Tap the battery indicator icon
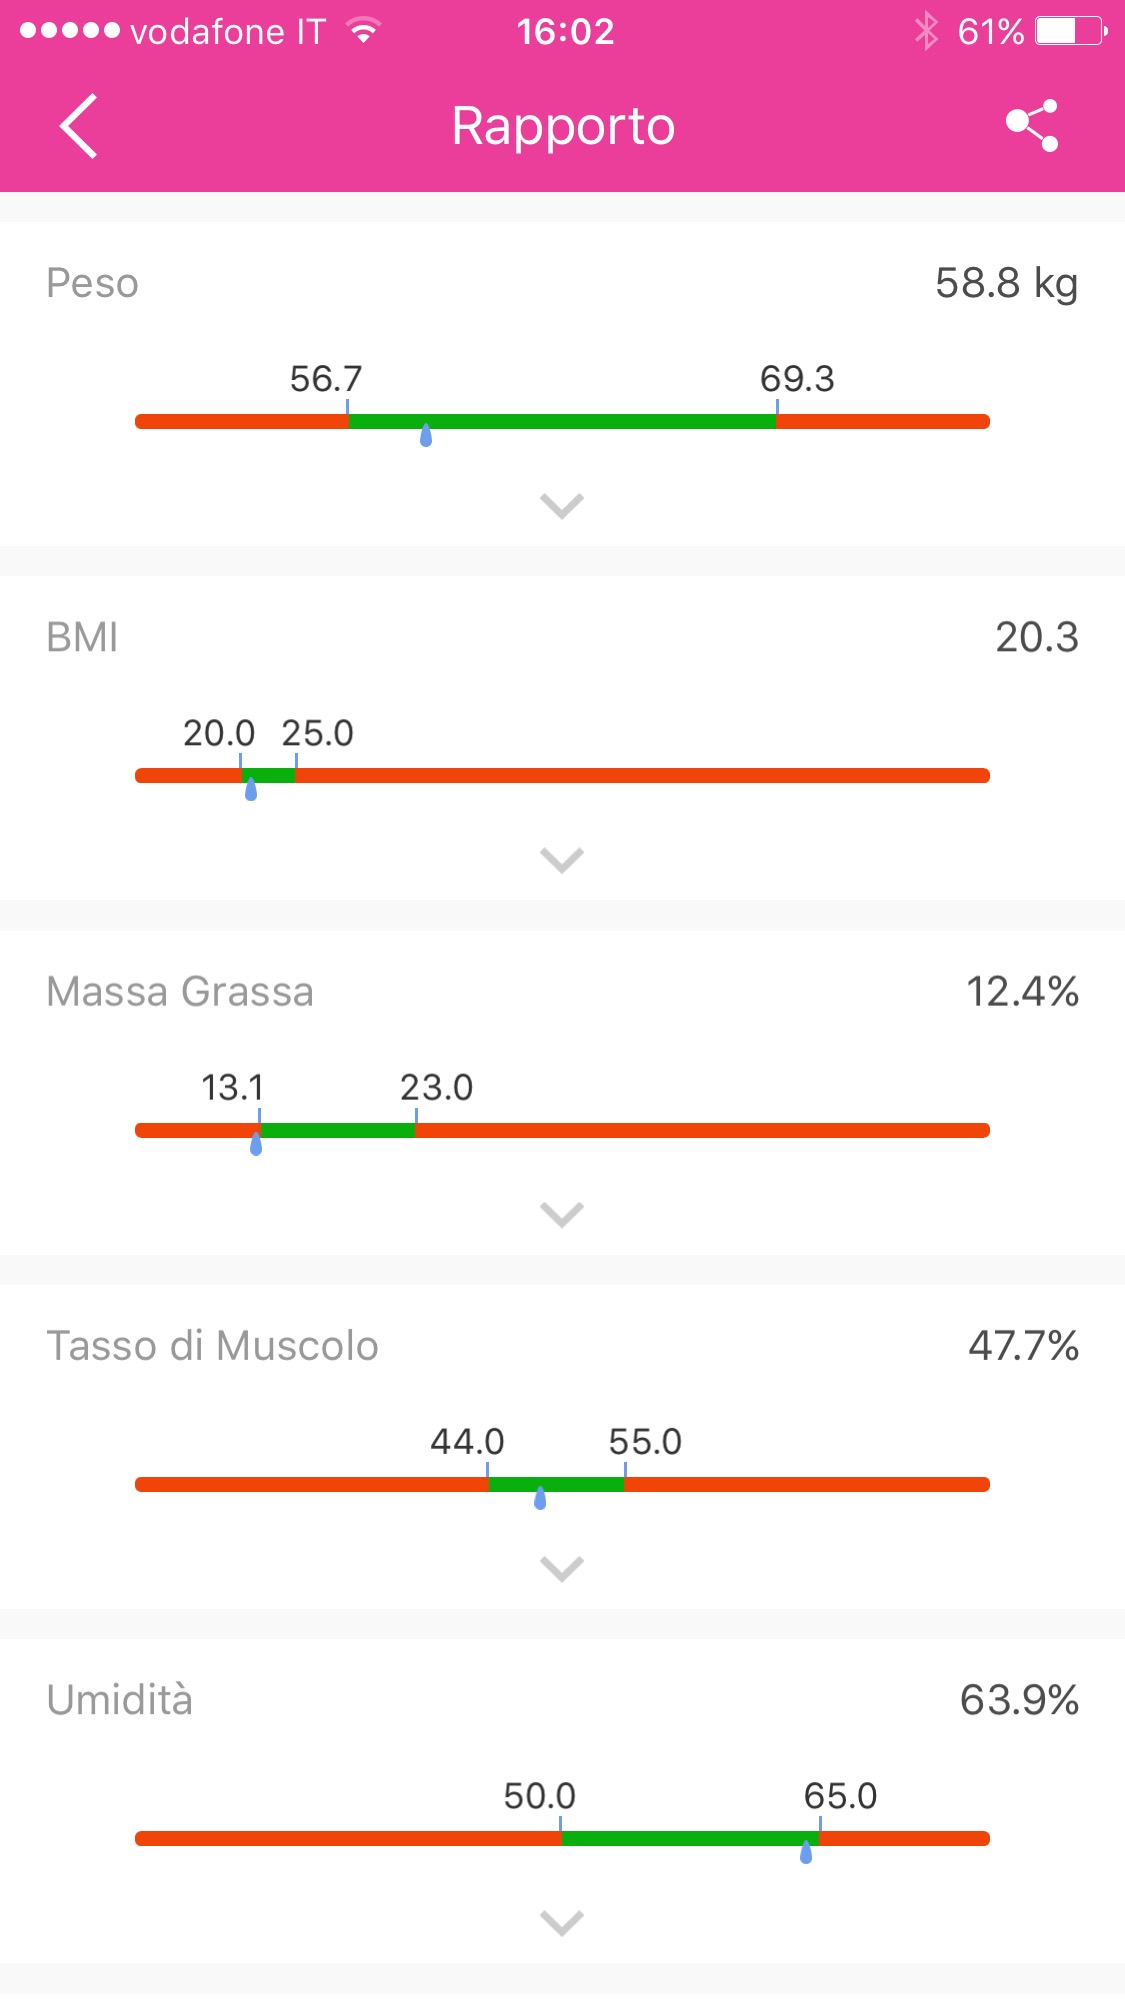Image resolution: width=1125 pixels, height=2001 pixels. coord(1071,31)
